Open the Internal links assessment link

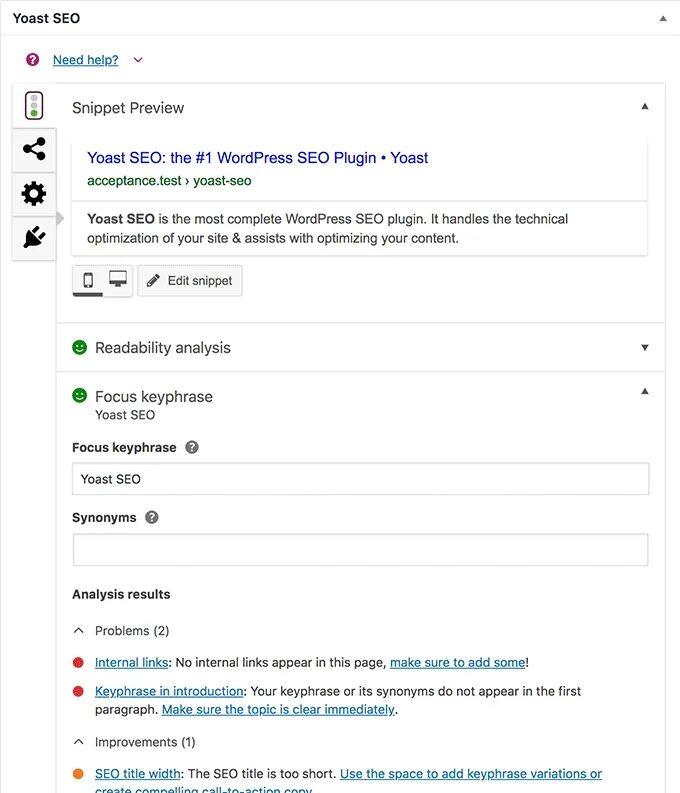tap(131, 662)
